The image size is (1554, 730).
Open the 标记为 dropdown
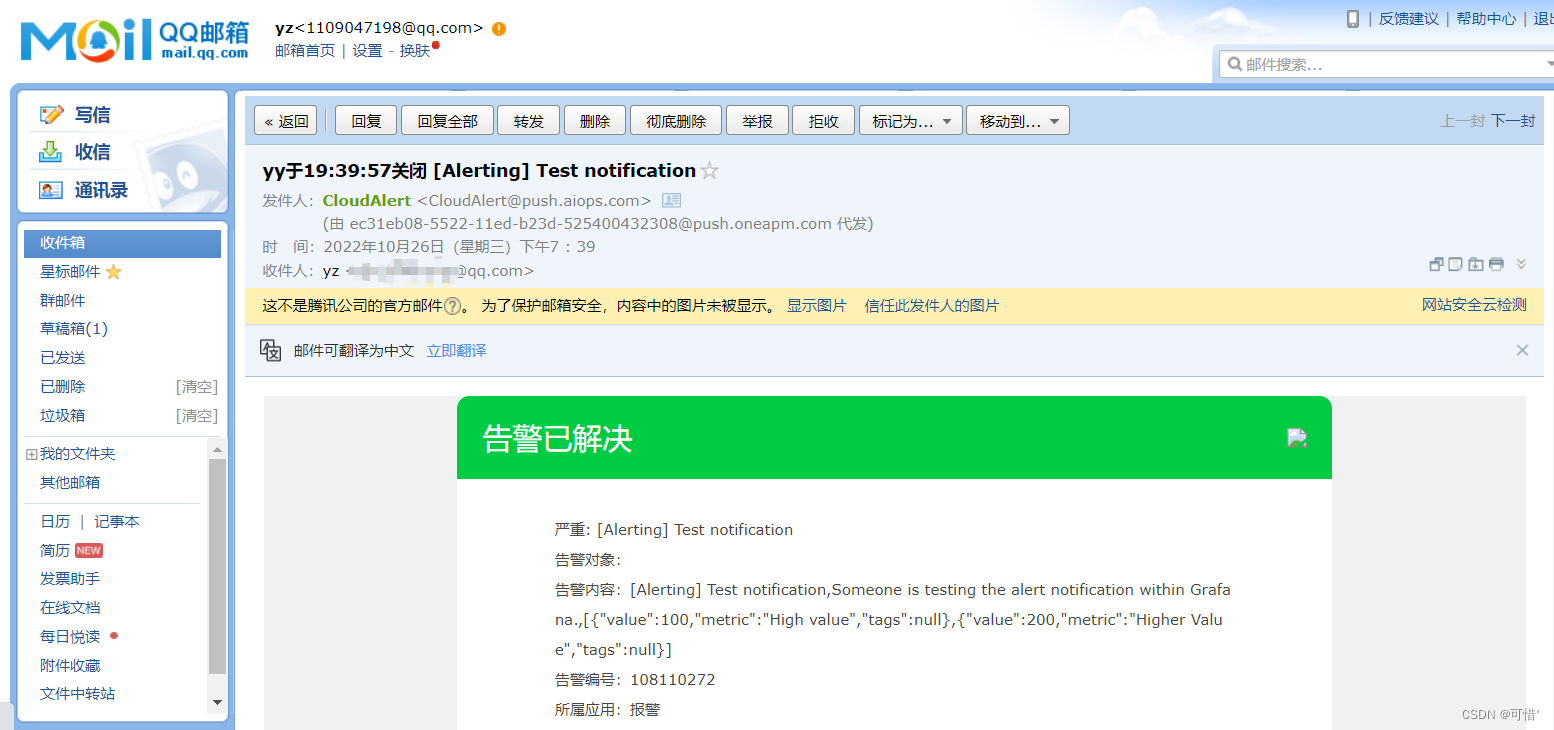pyautogui.click(x=911, y=121)
